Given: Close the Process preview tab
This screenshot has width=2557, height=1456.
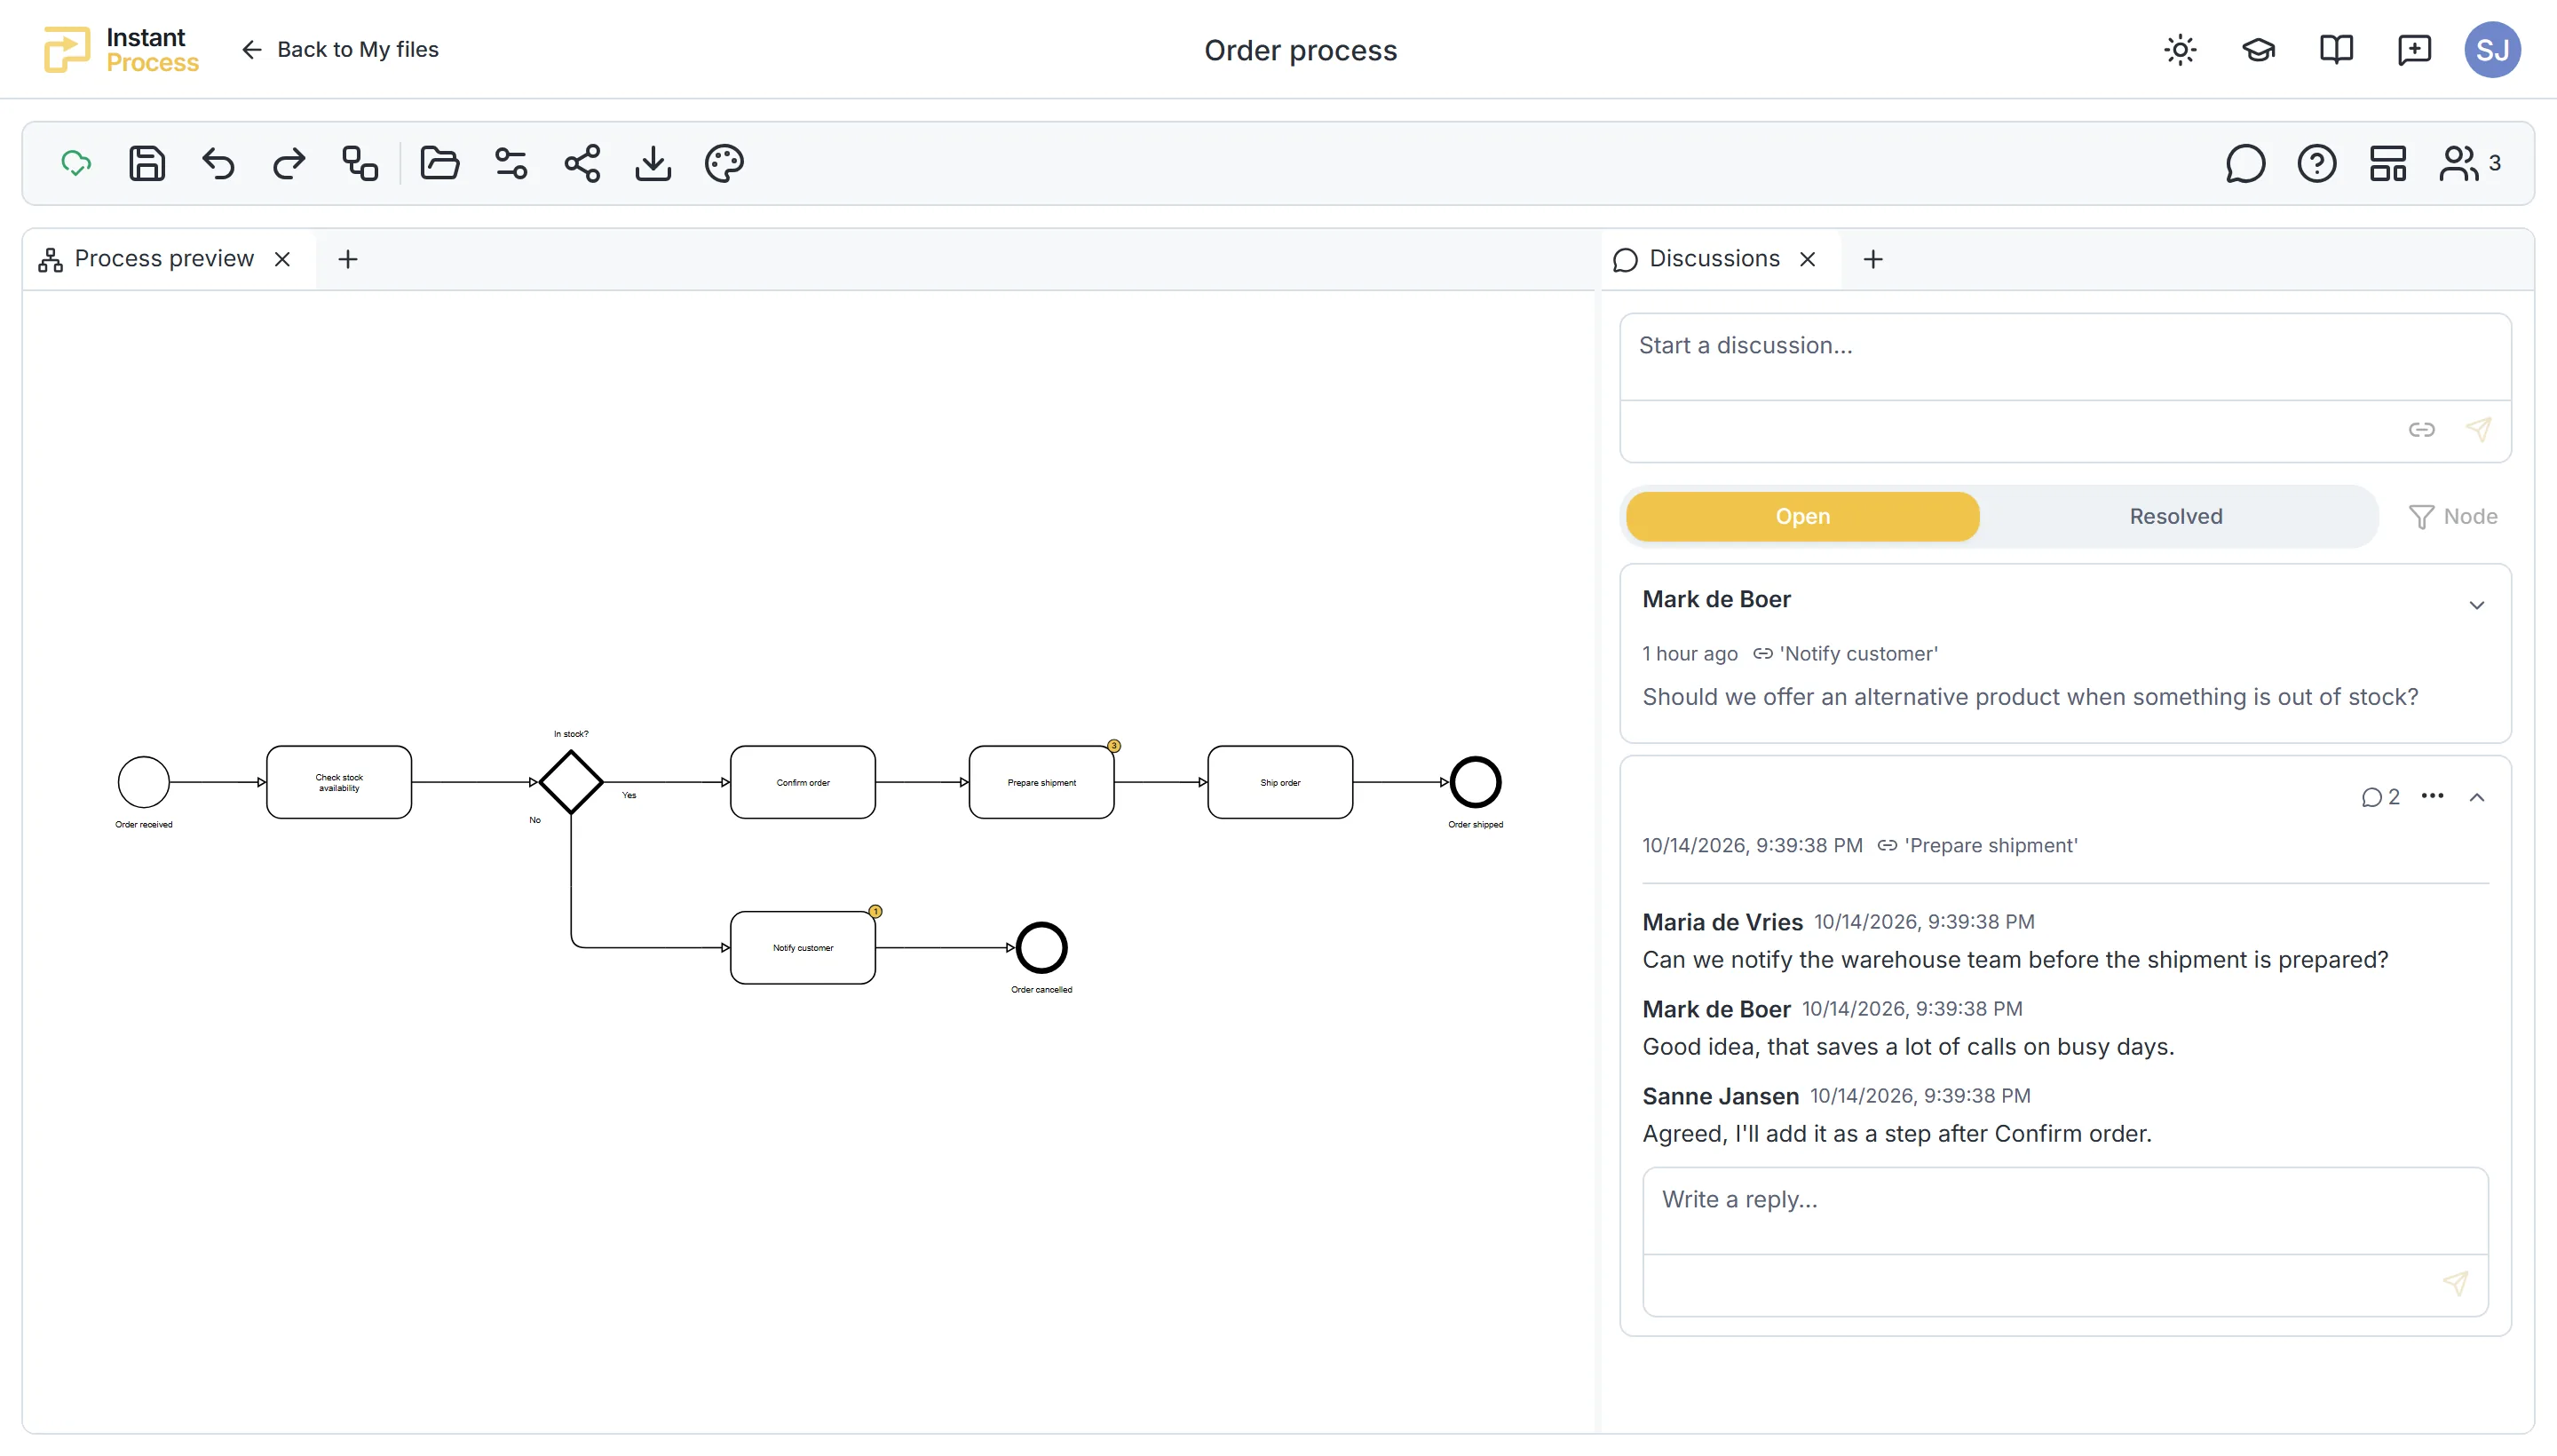Looking at the screenshot, I should pos(283,259).
